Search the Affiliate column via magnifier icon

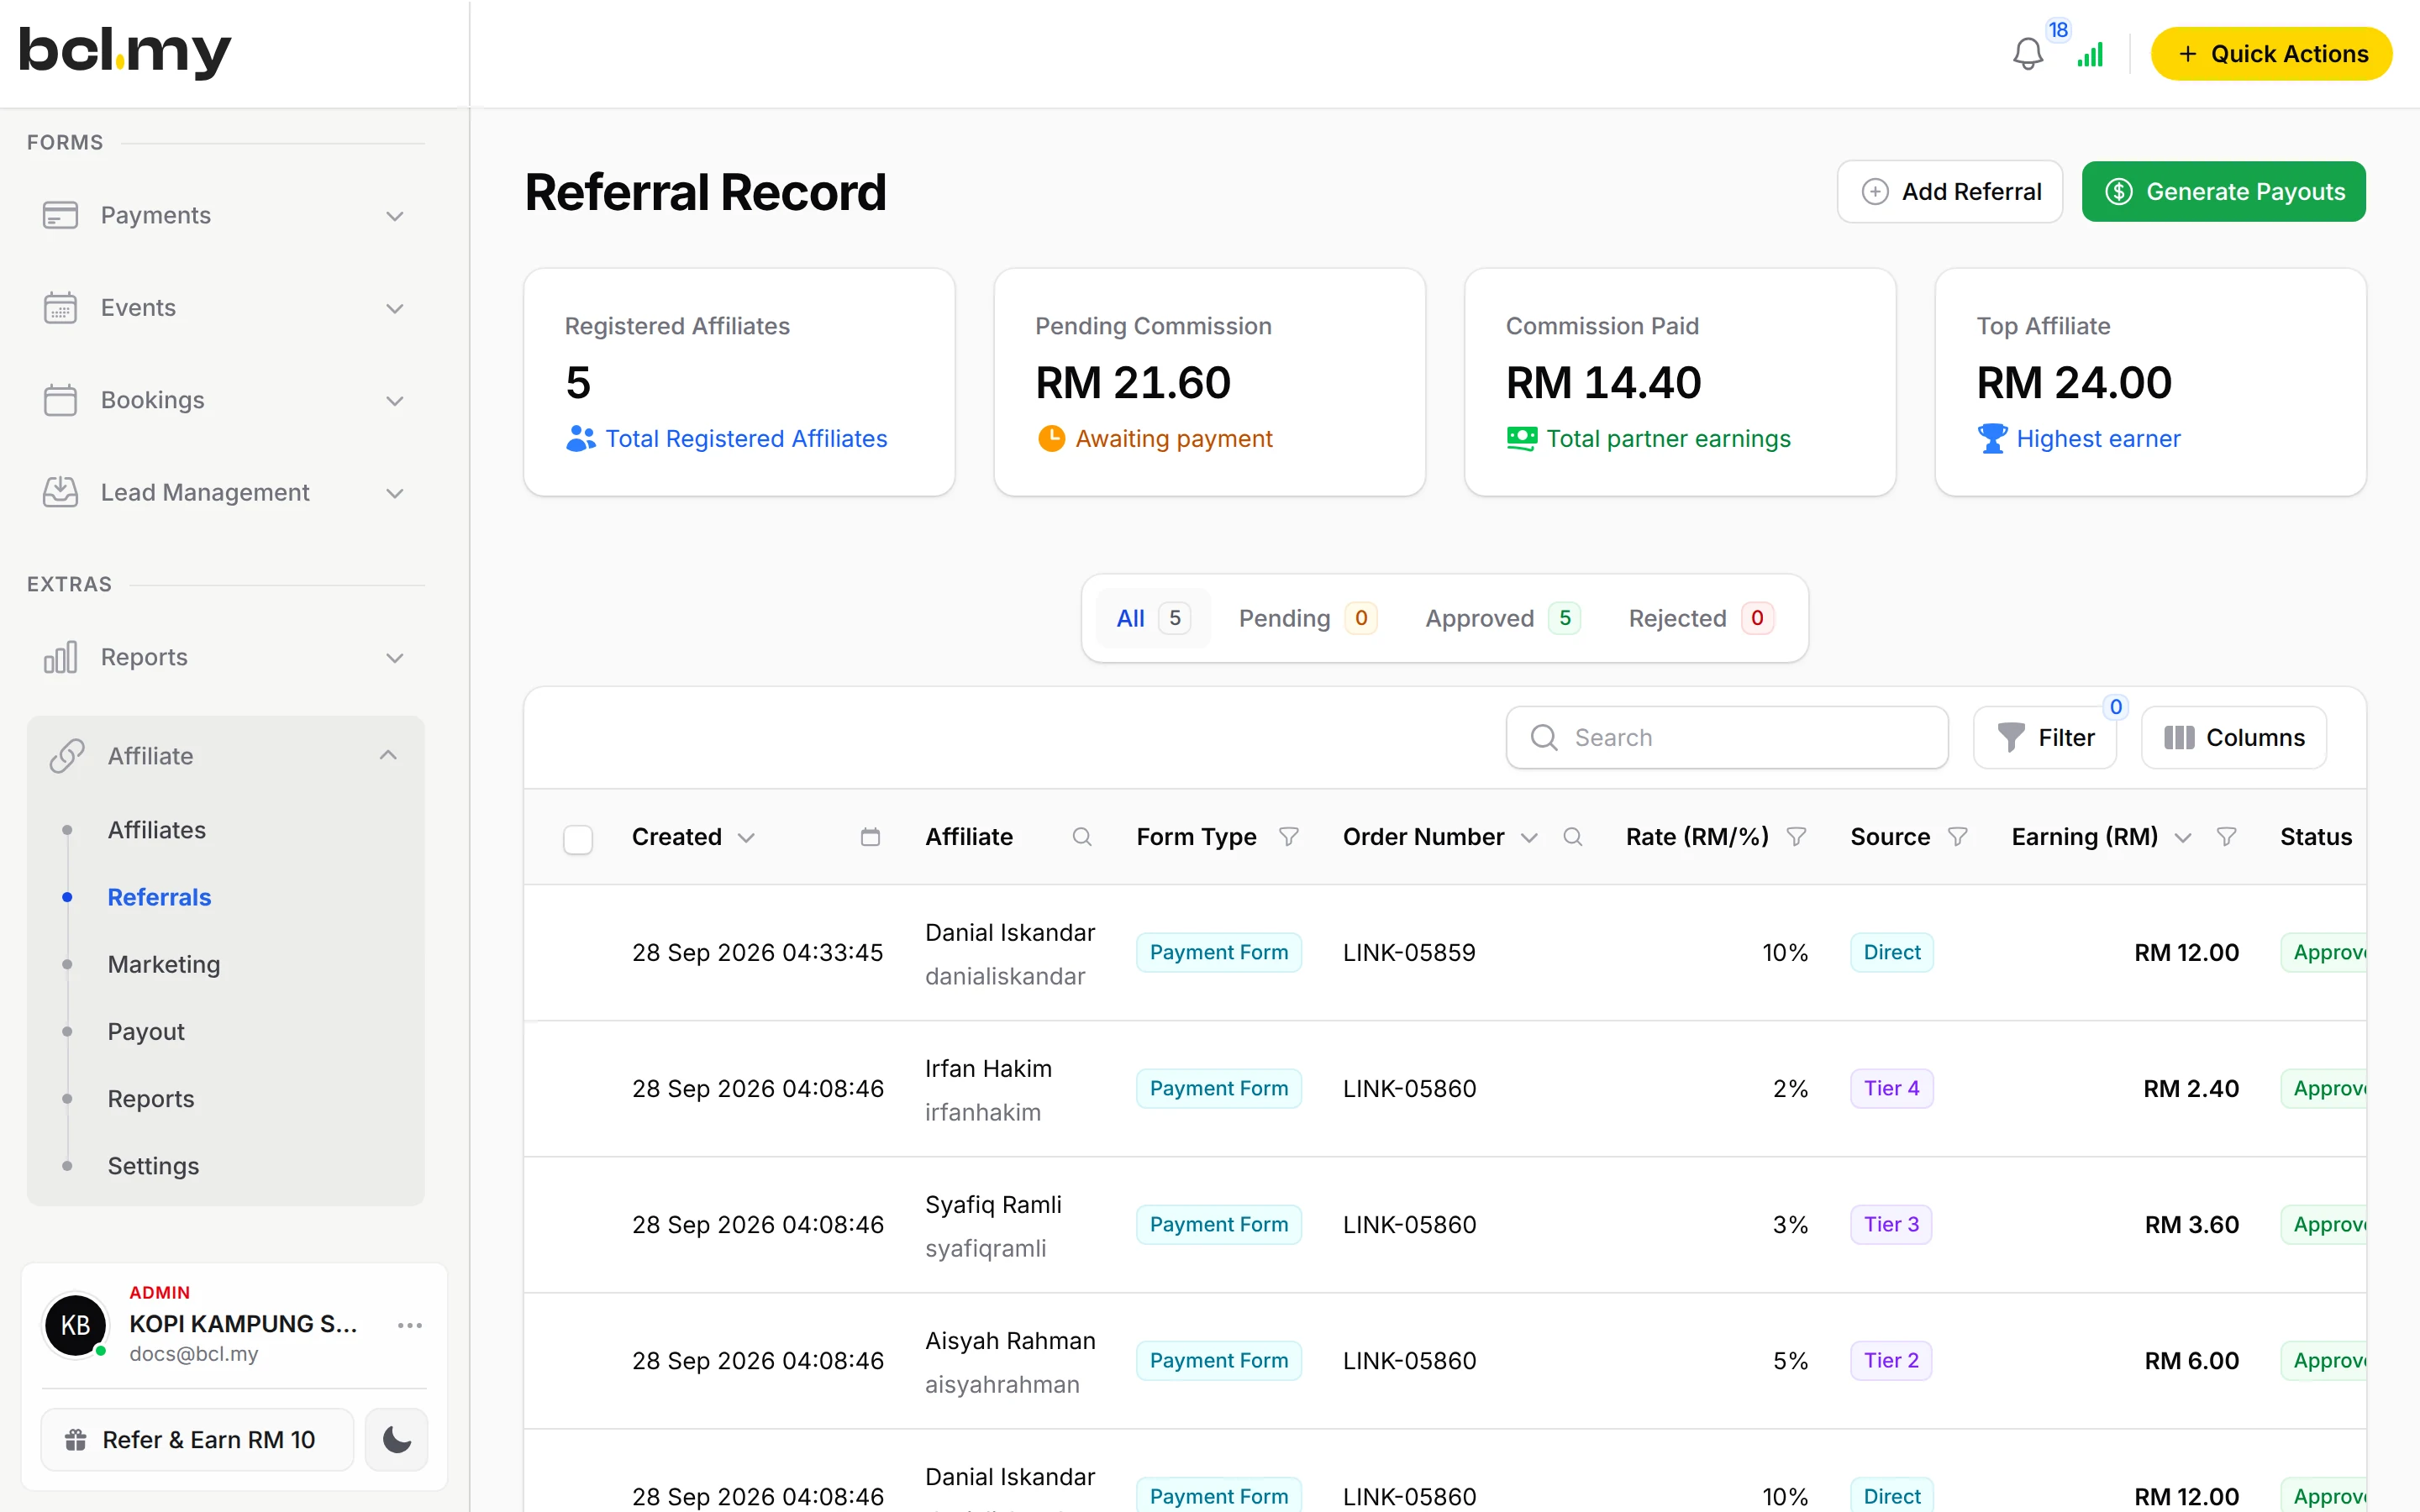pyautogui.click(x=1082, y=837)
